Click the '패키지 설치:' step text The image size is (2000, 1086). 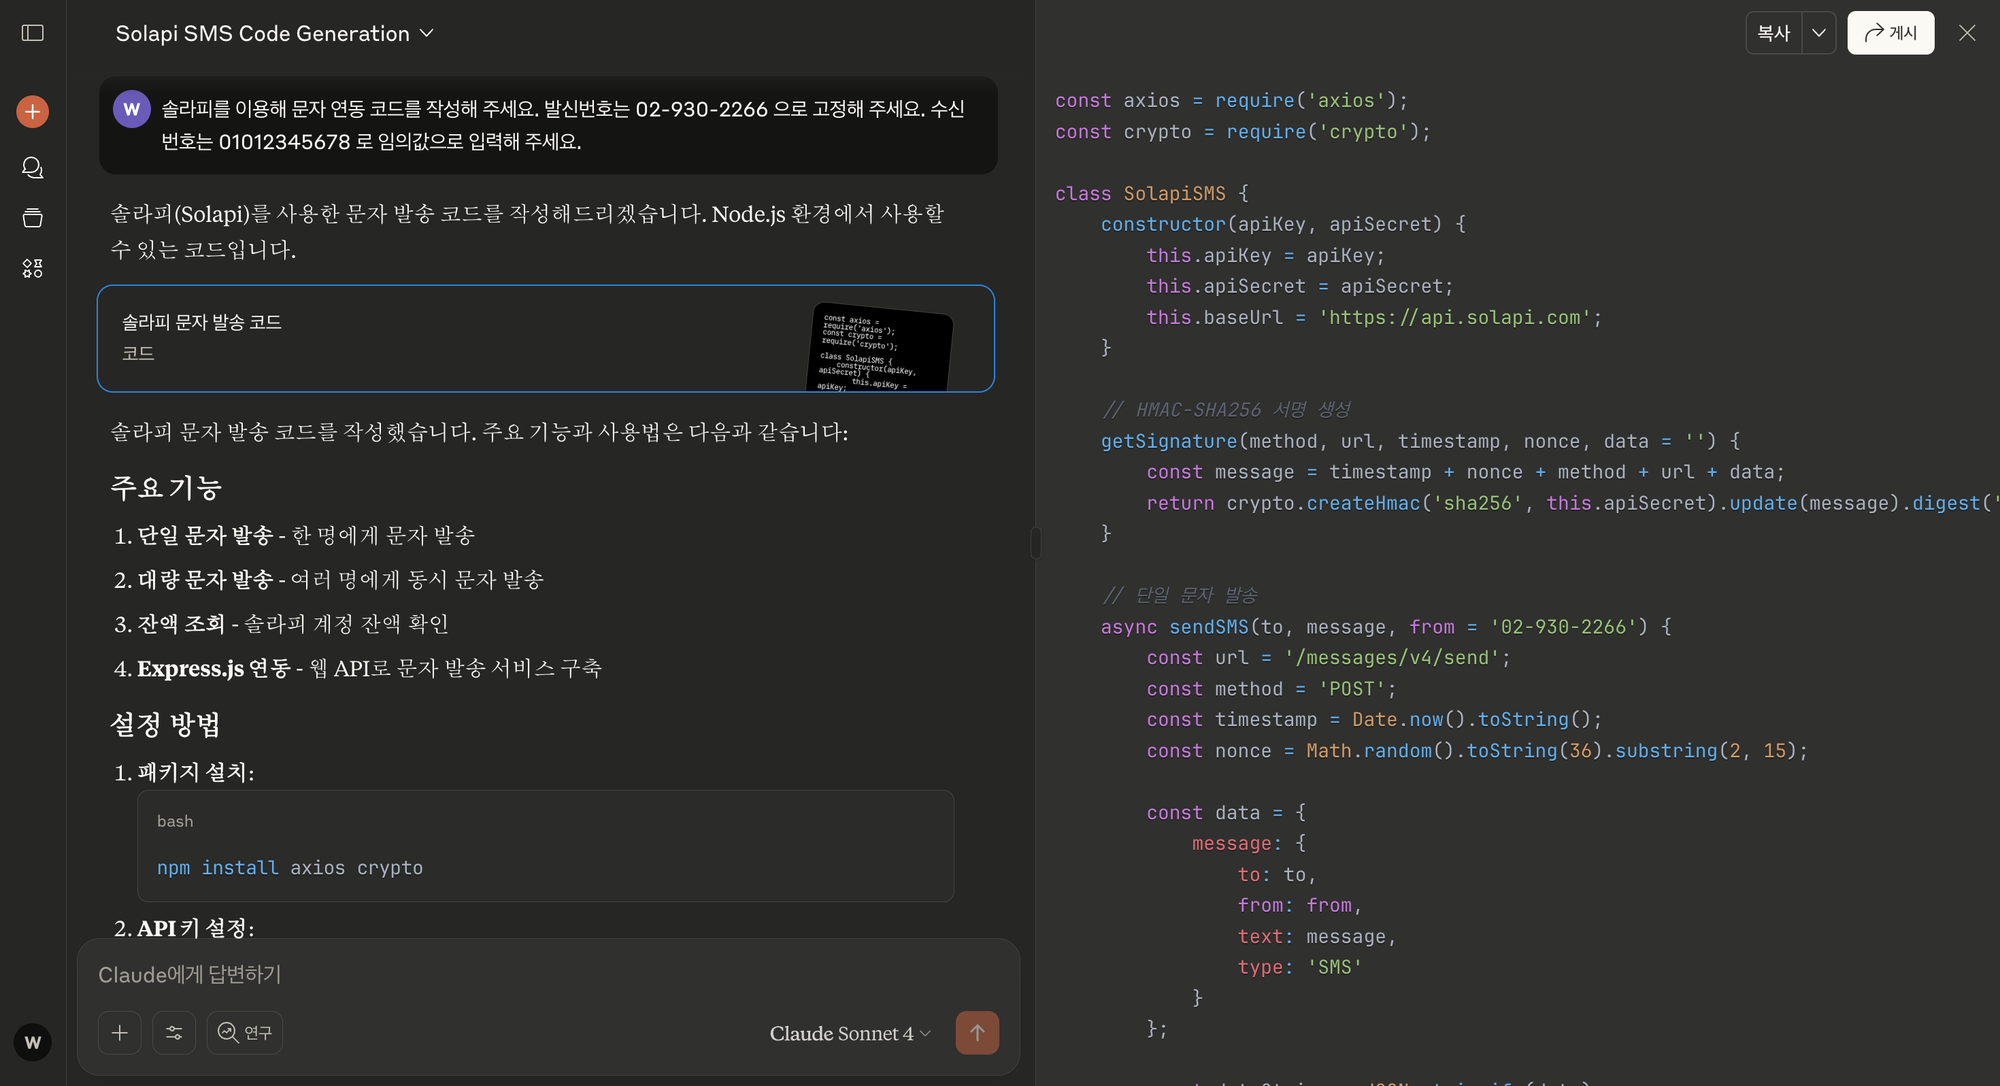point(196,773)
